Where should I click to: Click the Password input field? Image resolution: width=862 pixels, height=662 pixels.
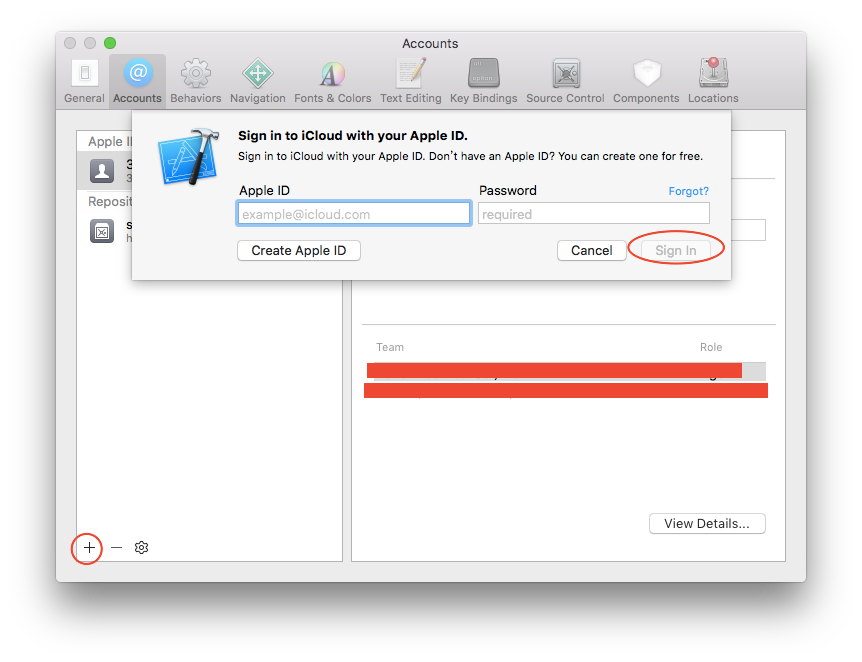[593, 213]
